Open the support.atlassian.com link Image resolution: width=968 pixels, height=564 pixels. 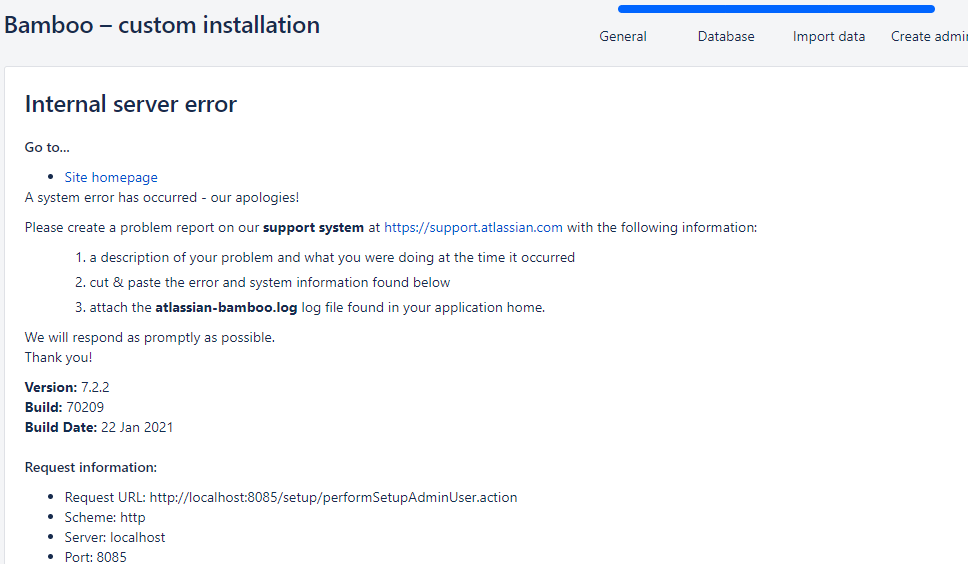point(474,228)
